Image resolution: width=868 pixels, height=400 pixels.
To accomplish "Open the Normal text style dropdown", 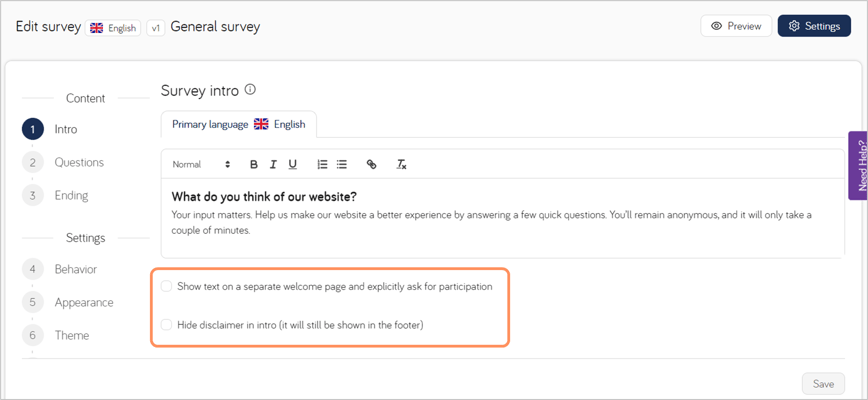I will click(201, 164).
